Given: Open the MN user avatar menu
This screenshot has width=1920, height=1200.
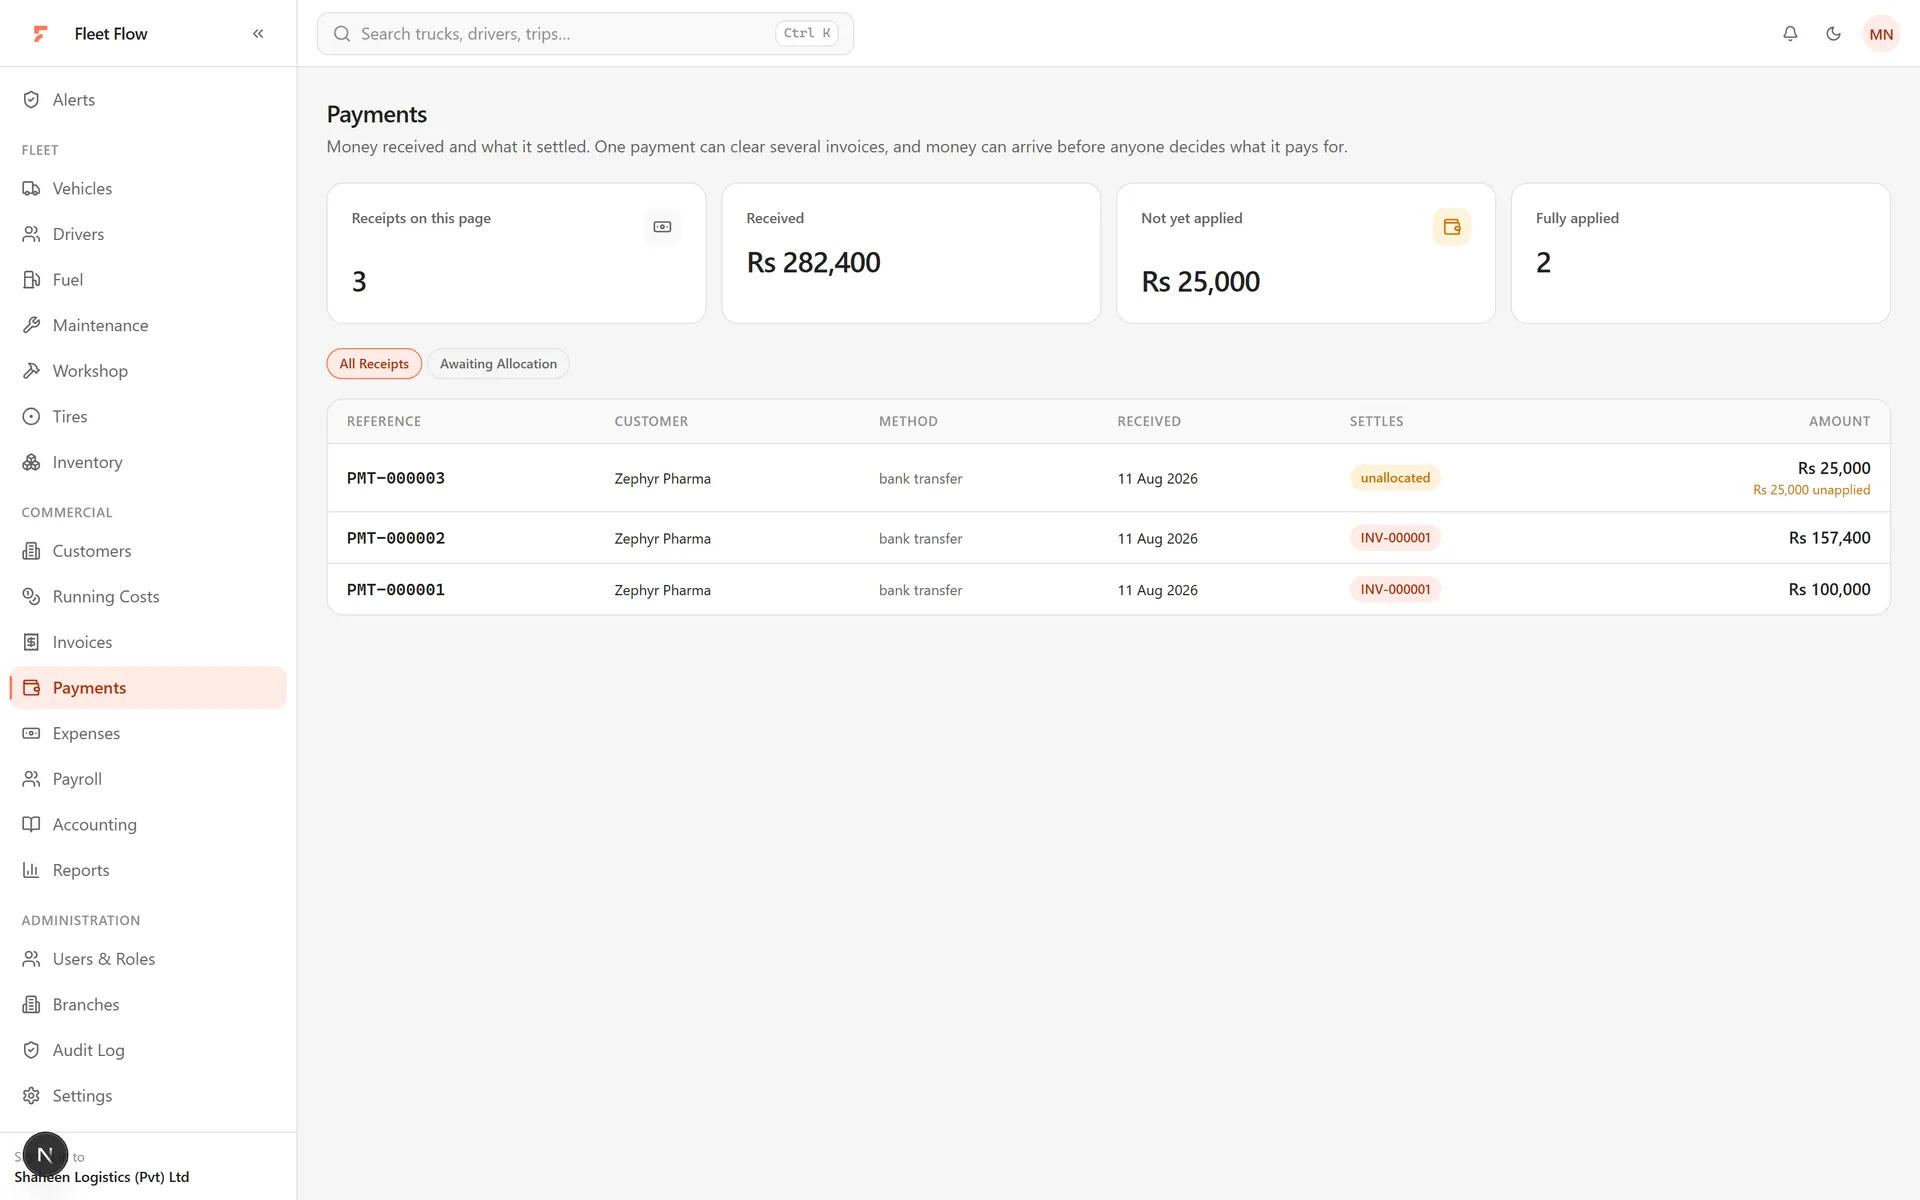Looking at the screenshot, I should pos(1881,34).
